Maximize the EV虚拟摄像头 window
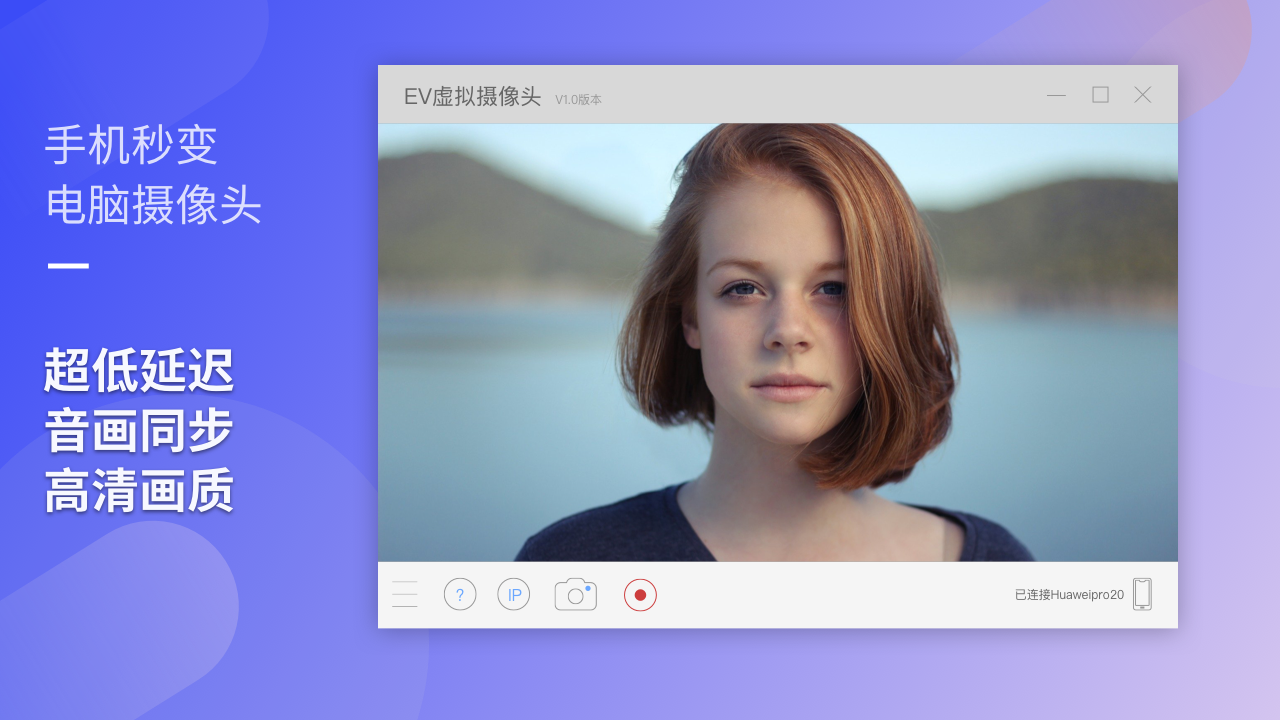The image size is (1280, 720). pos(1100,95)
